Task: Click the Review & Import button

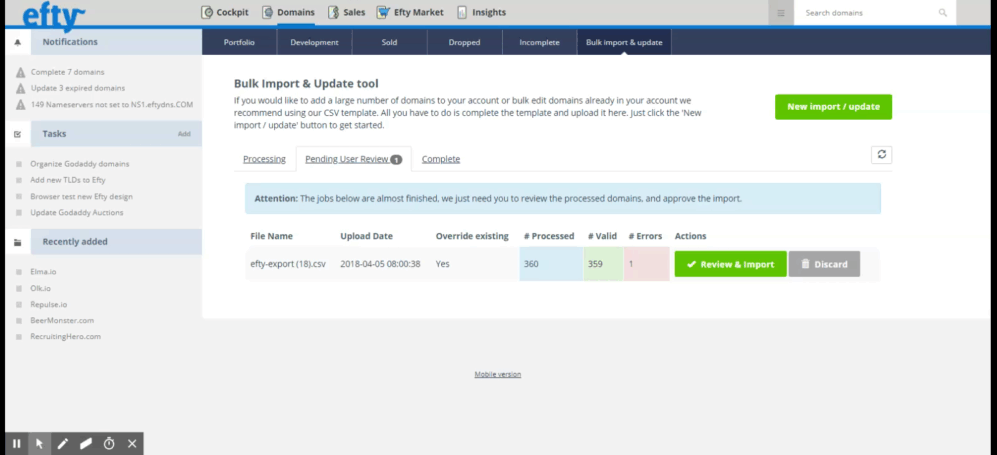Action: 731,264
